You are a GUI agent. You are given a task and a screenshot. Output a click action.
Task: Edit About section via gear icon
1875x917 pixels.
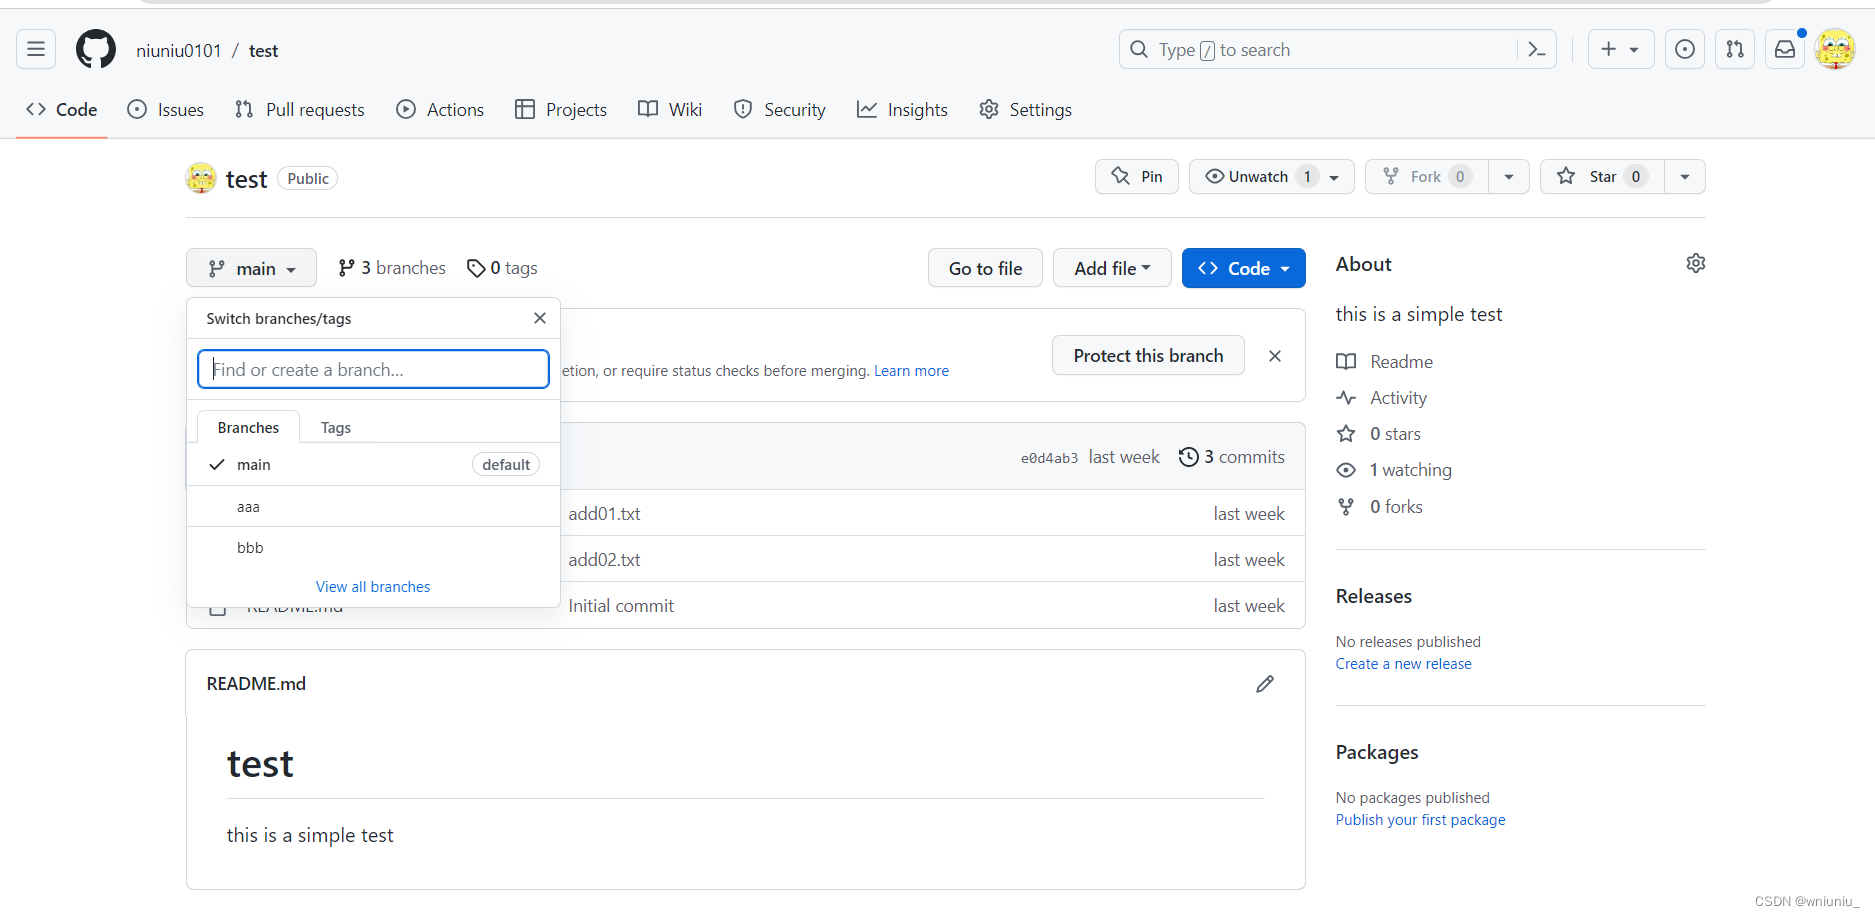(1696, 263)
